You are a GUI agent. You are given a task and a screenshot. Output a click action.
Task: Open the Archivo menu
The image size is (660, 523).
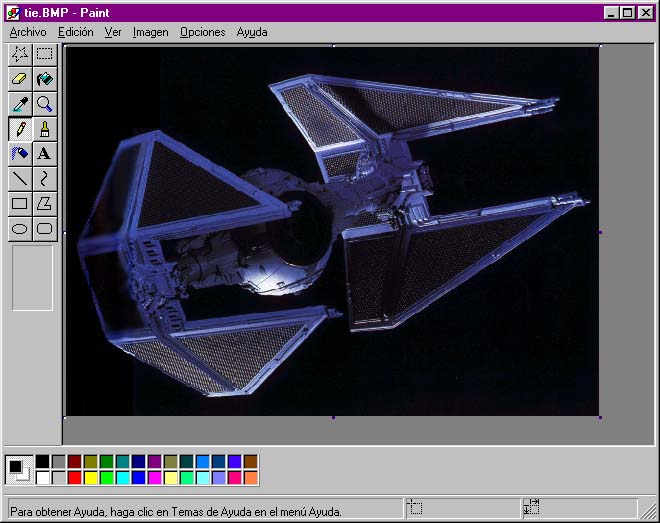[x=28, y=32]
